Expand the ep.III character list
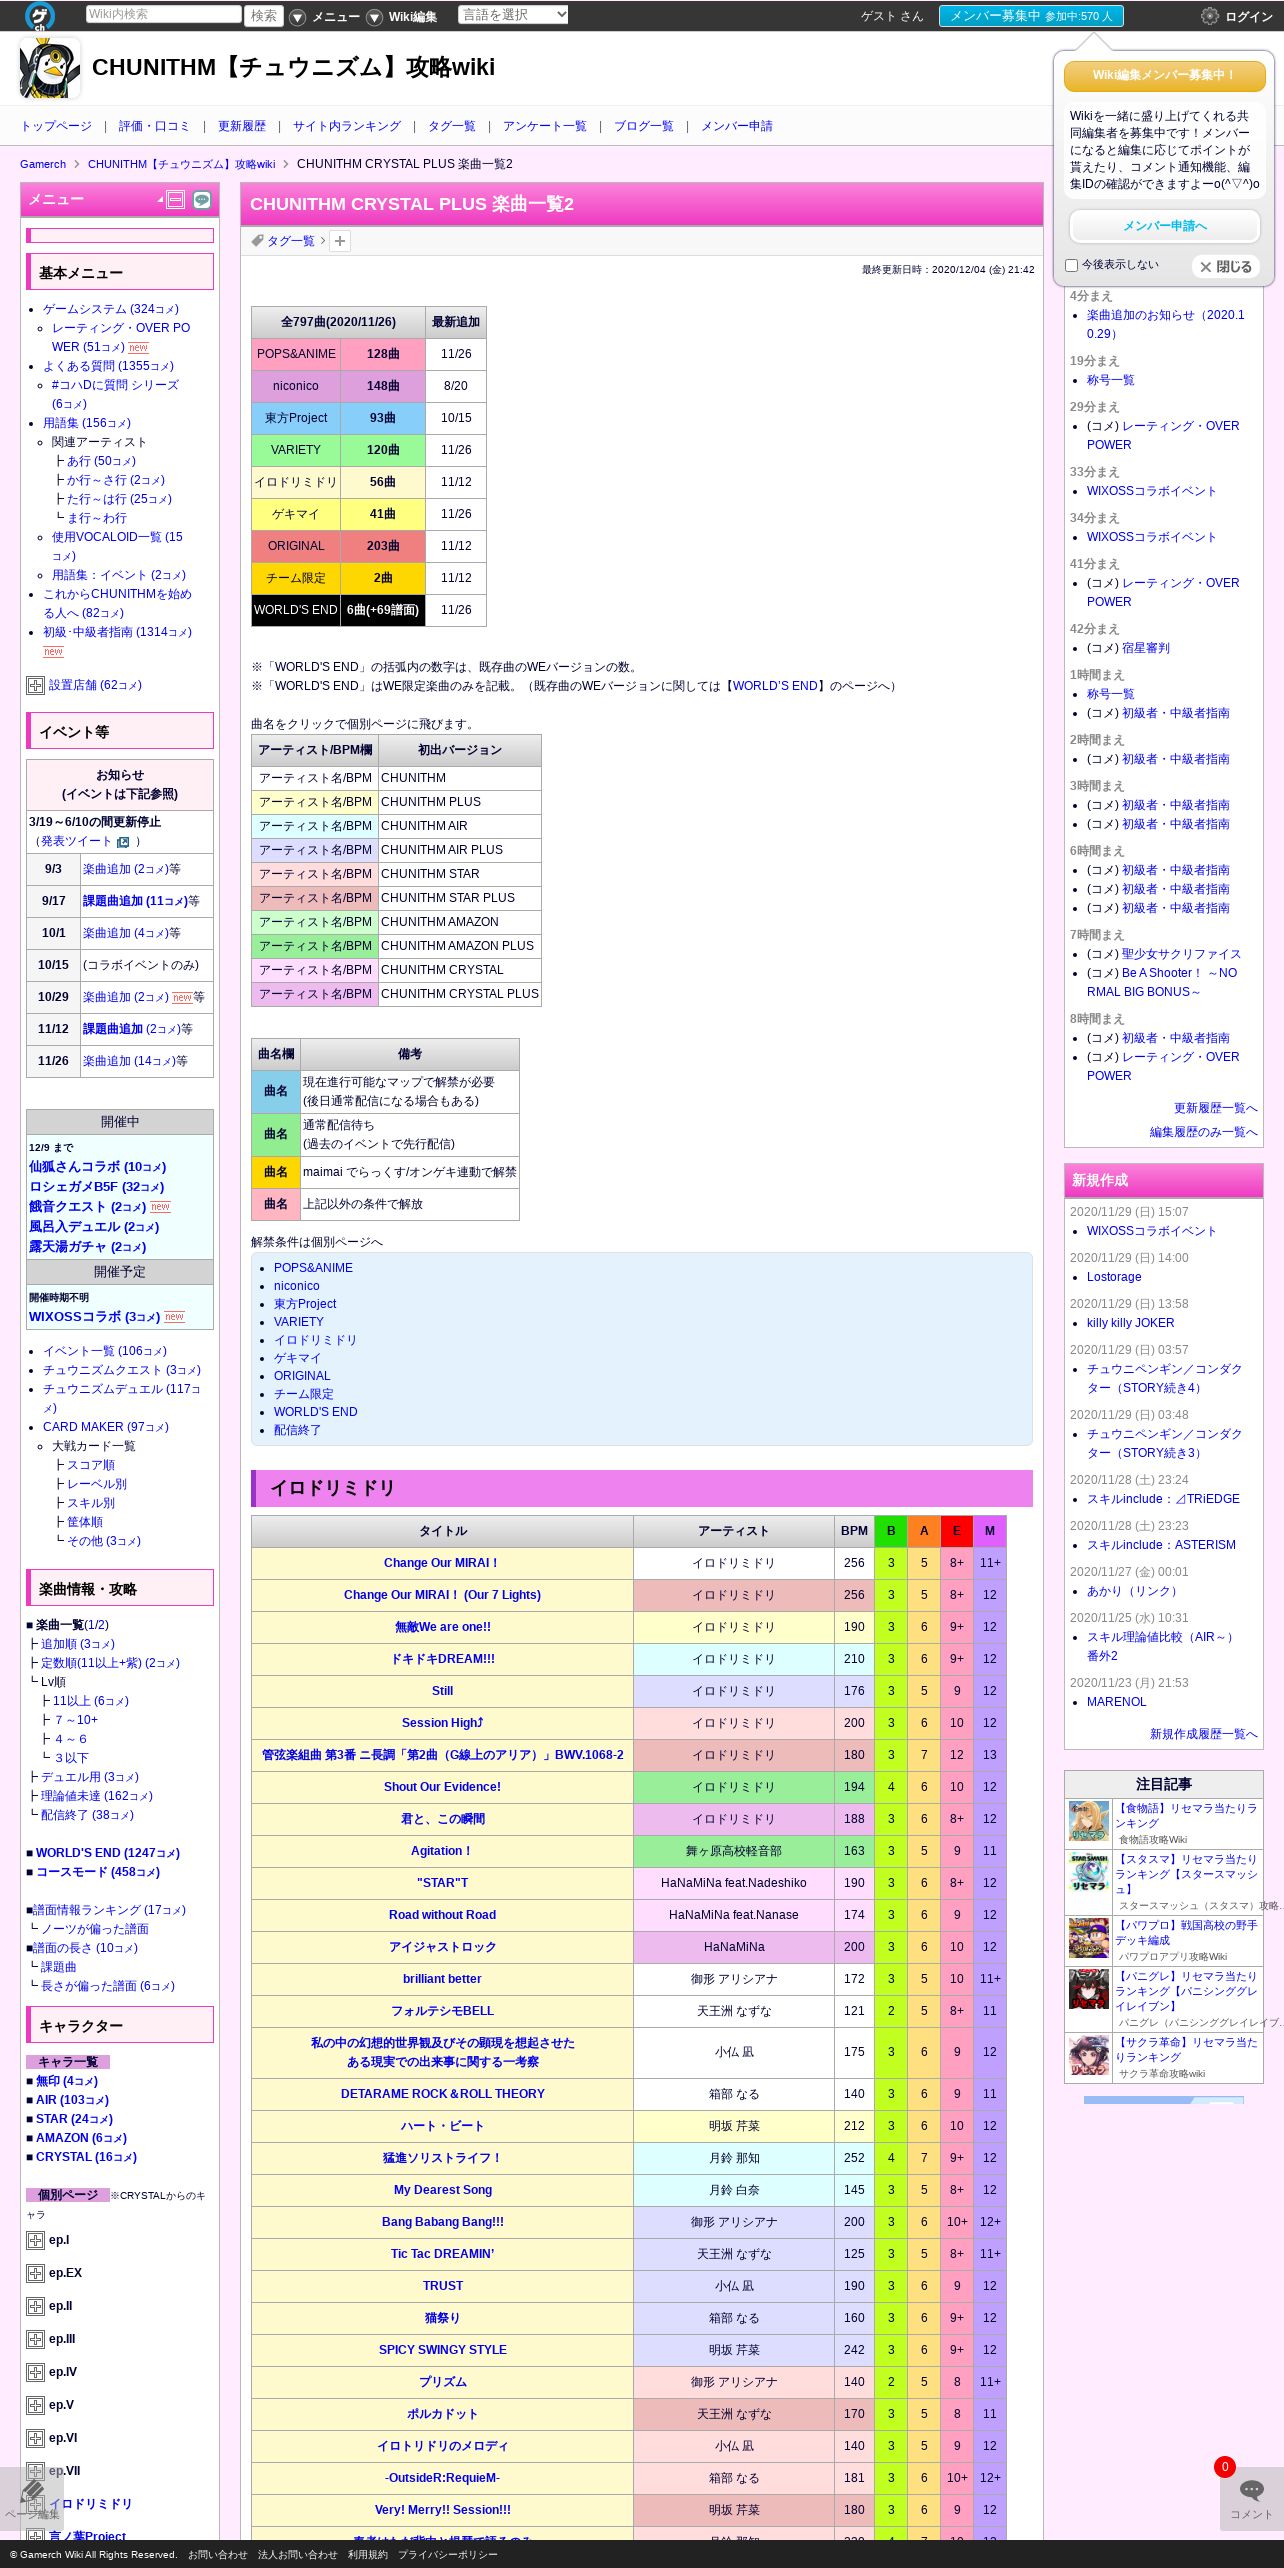The width and height of the screenshot is (1284, 2568). [35, 2340]
